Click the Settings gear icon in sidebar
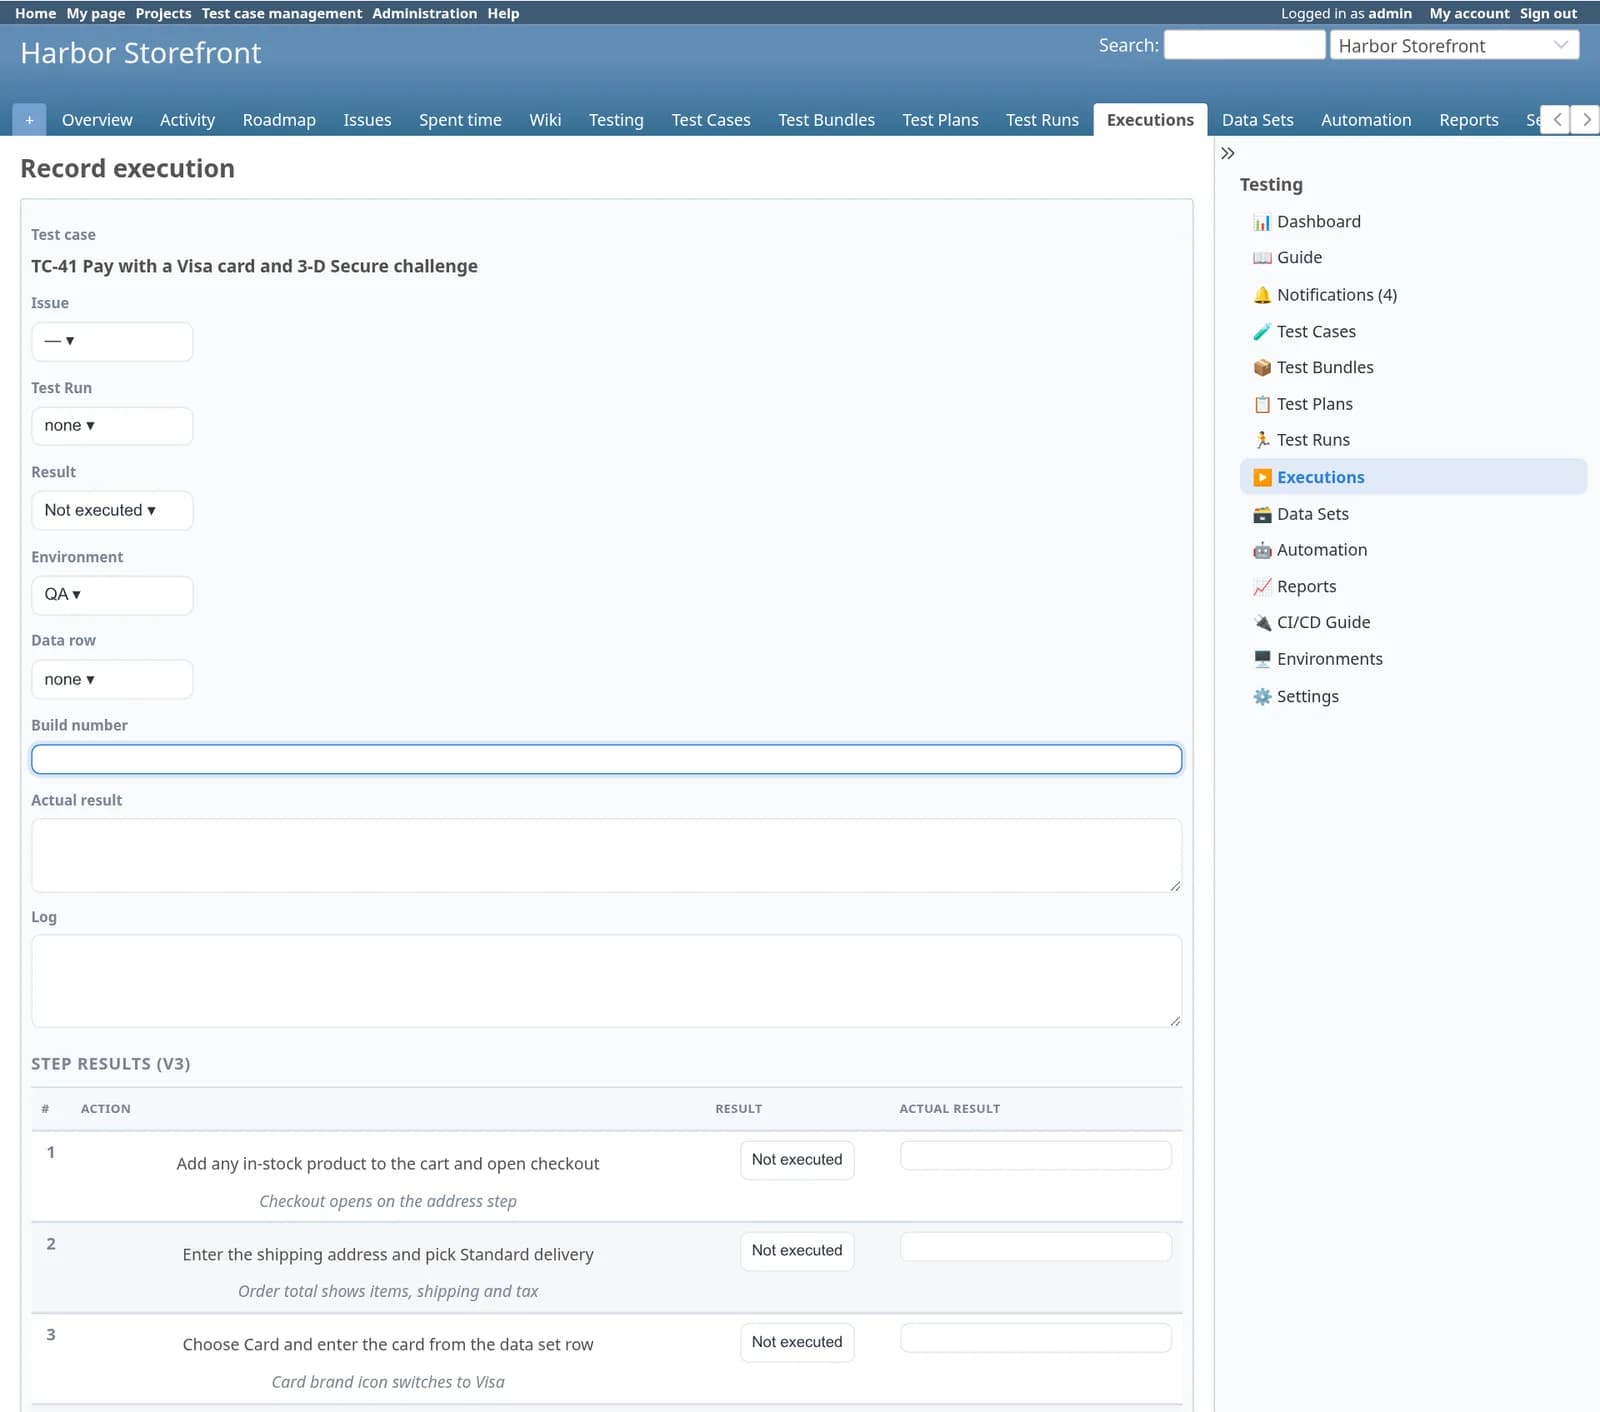Image resolution: width=1600 pixels, height=1412 pixels. pyautogui.click(x=1262, y=696)
